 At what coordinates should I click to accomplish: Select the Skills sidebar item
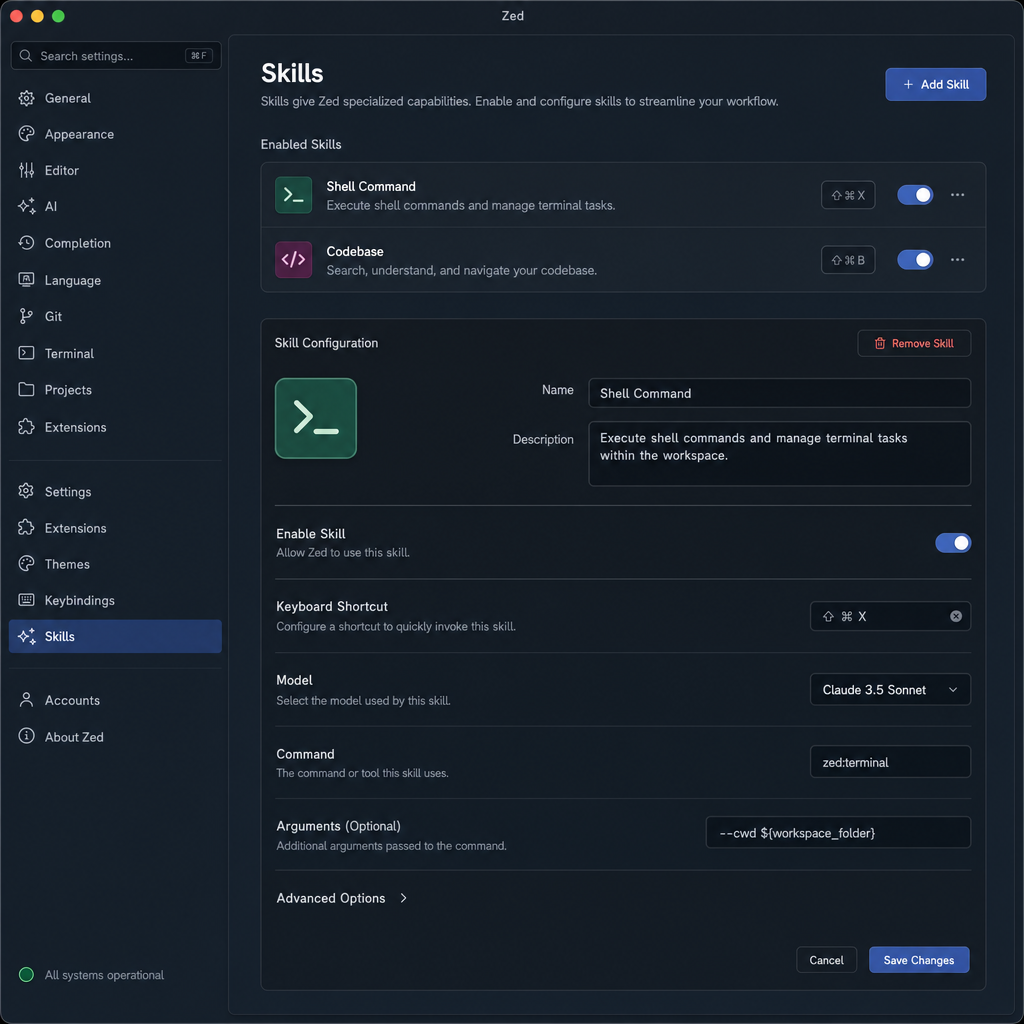click(x=115, y=636)
